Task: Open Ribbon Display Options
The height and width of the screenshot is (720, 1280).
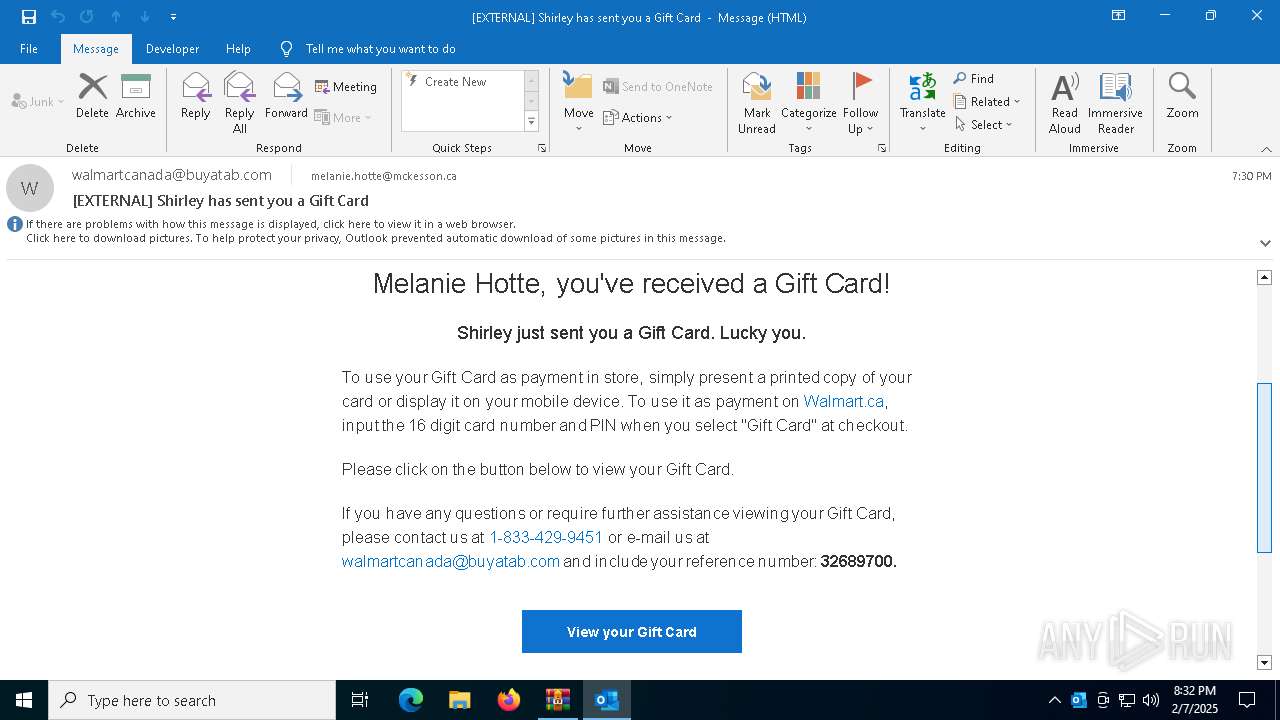Action: (x=1119, y=16)
